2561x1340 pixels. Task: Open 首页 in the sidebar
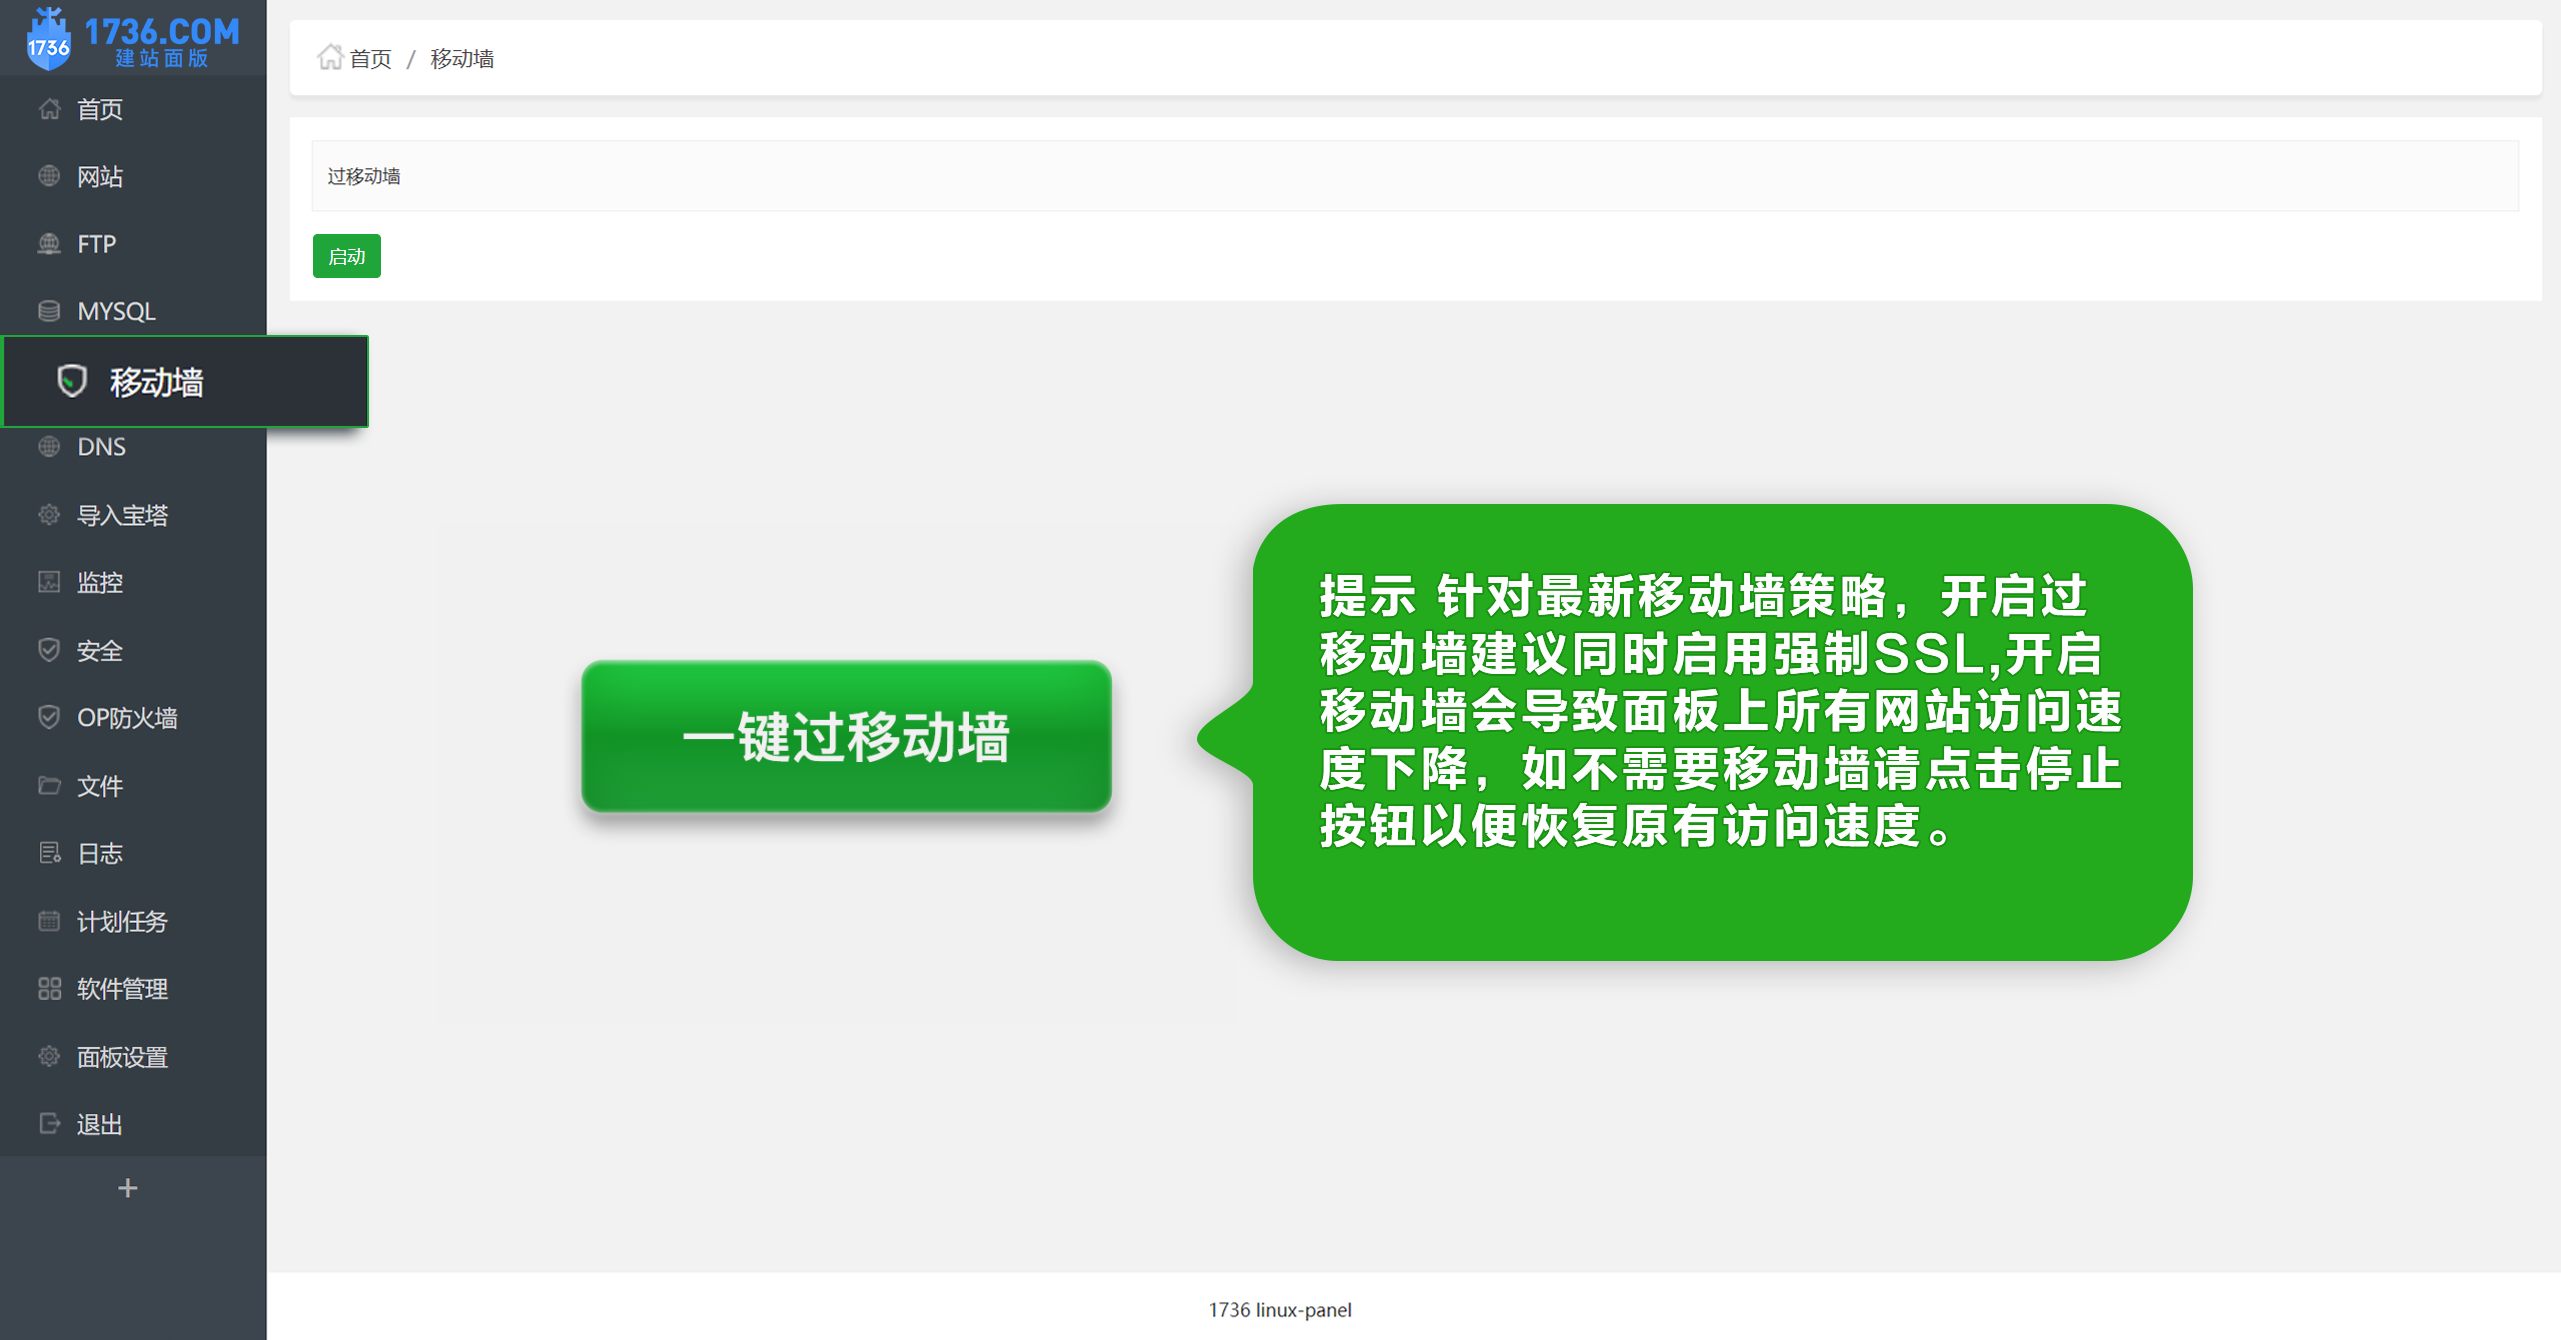coord(133,109)
